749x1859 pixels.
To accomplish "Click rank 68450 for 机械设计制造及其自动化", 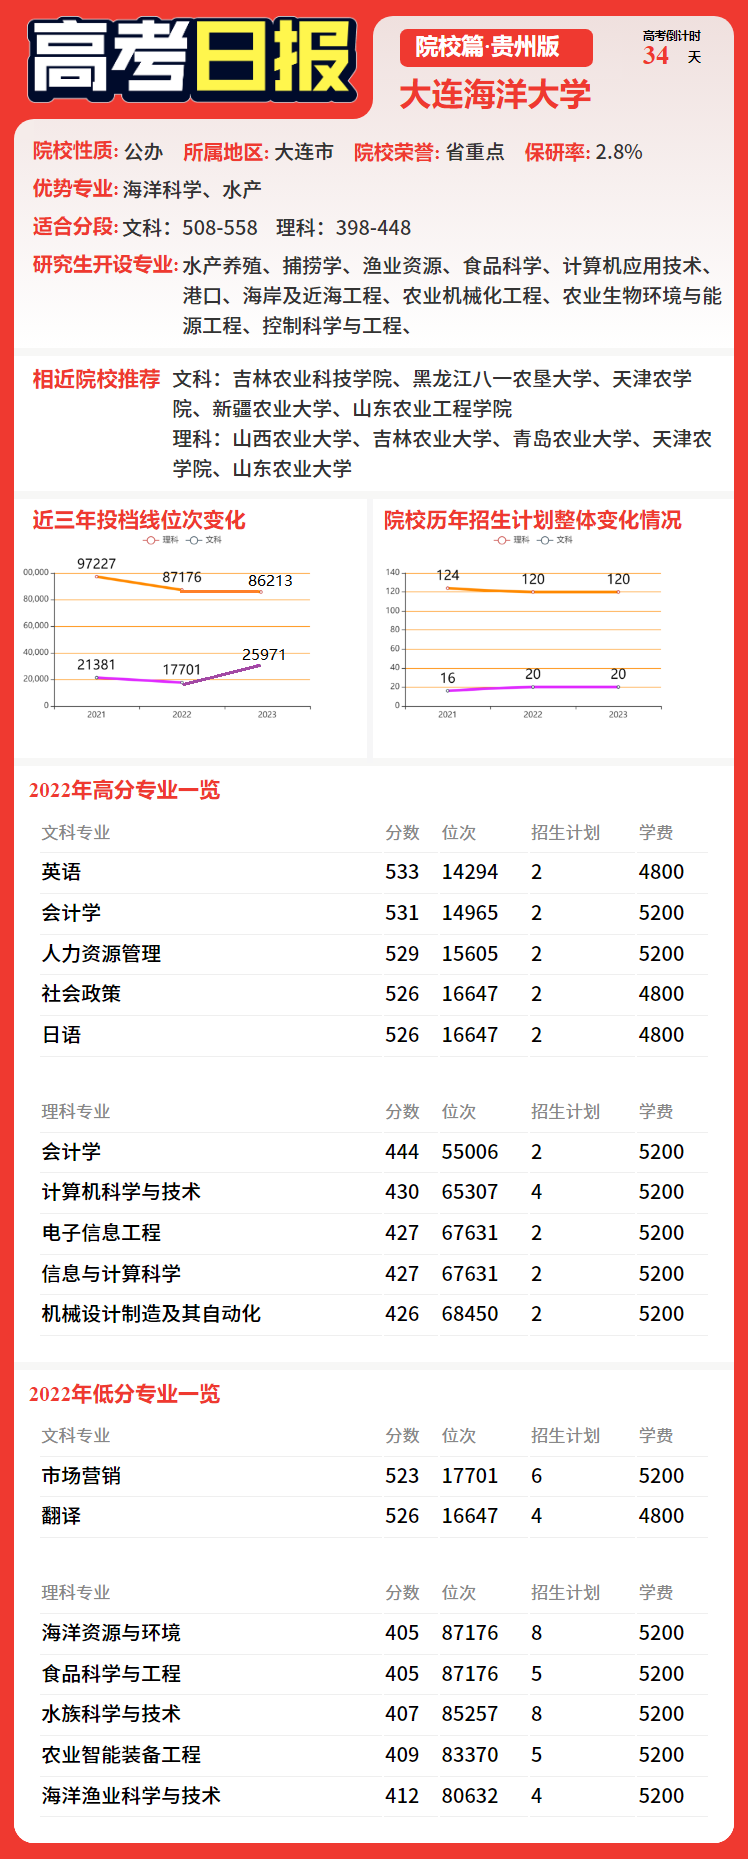I will pos(470,1314).
